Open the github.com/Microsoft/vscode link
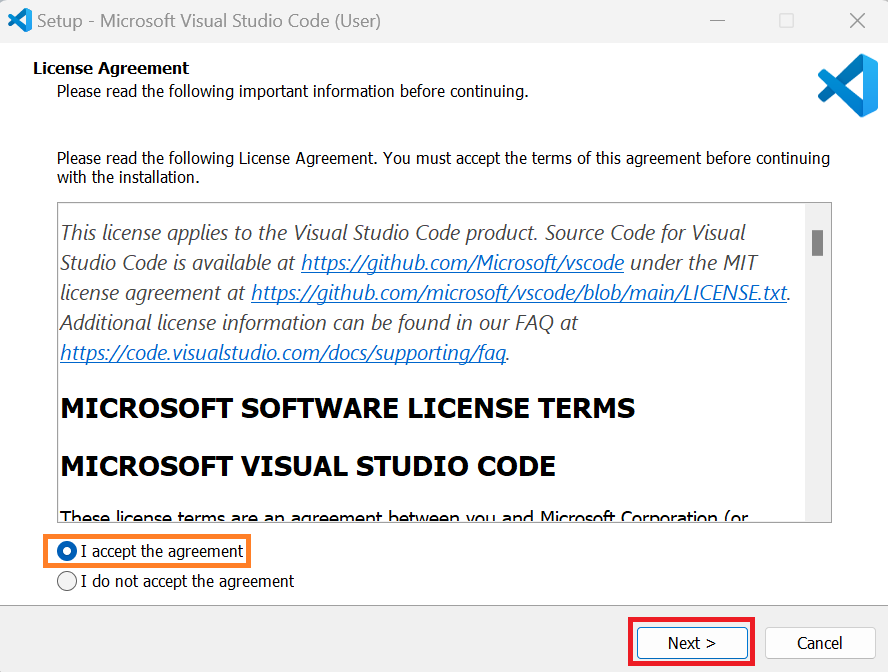This screenshot has height=672, width=888. click(x=462, y=263)
